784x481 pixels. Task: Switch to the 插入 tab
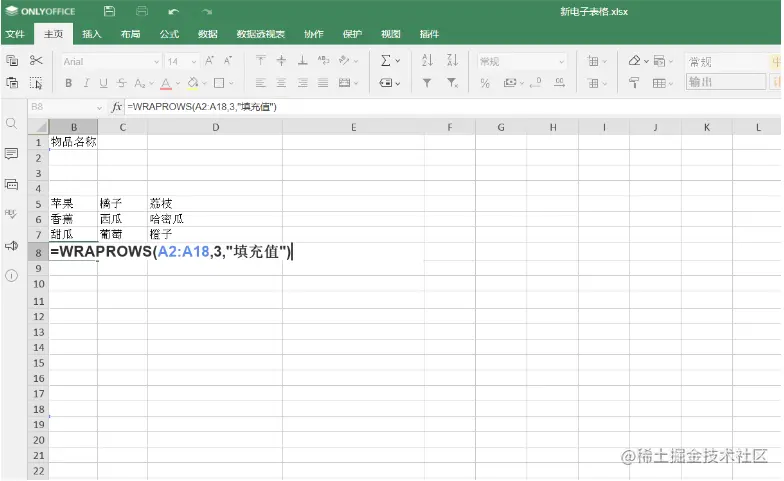pos(92,34)
